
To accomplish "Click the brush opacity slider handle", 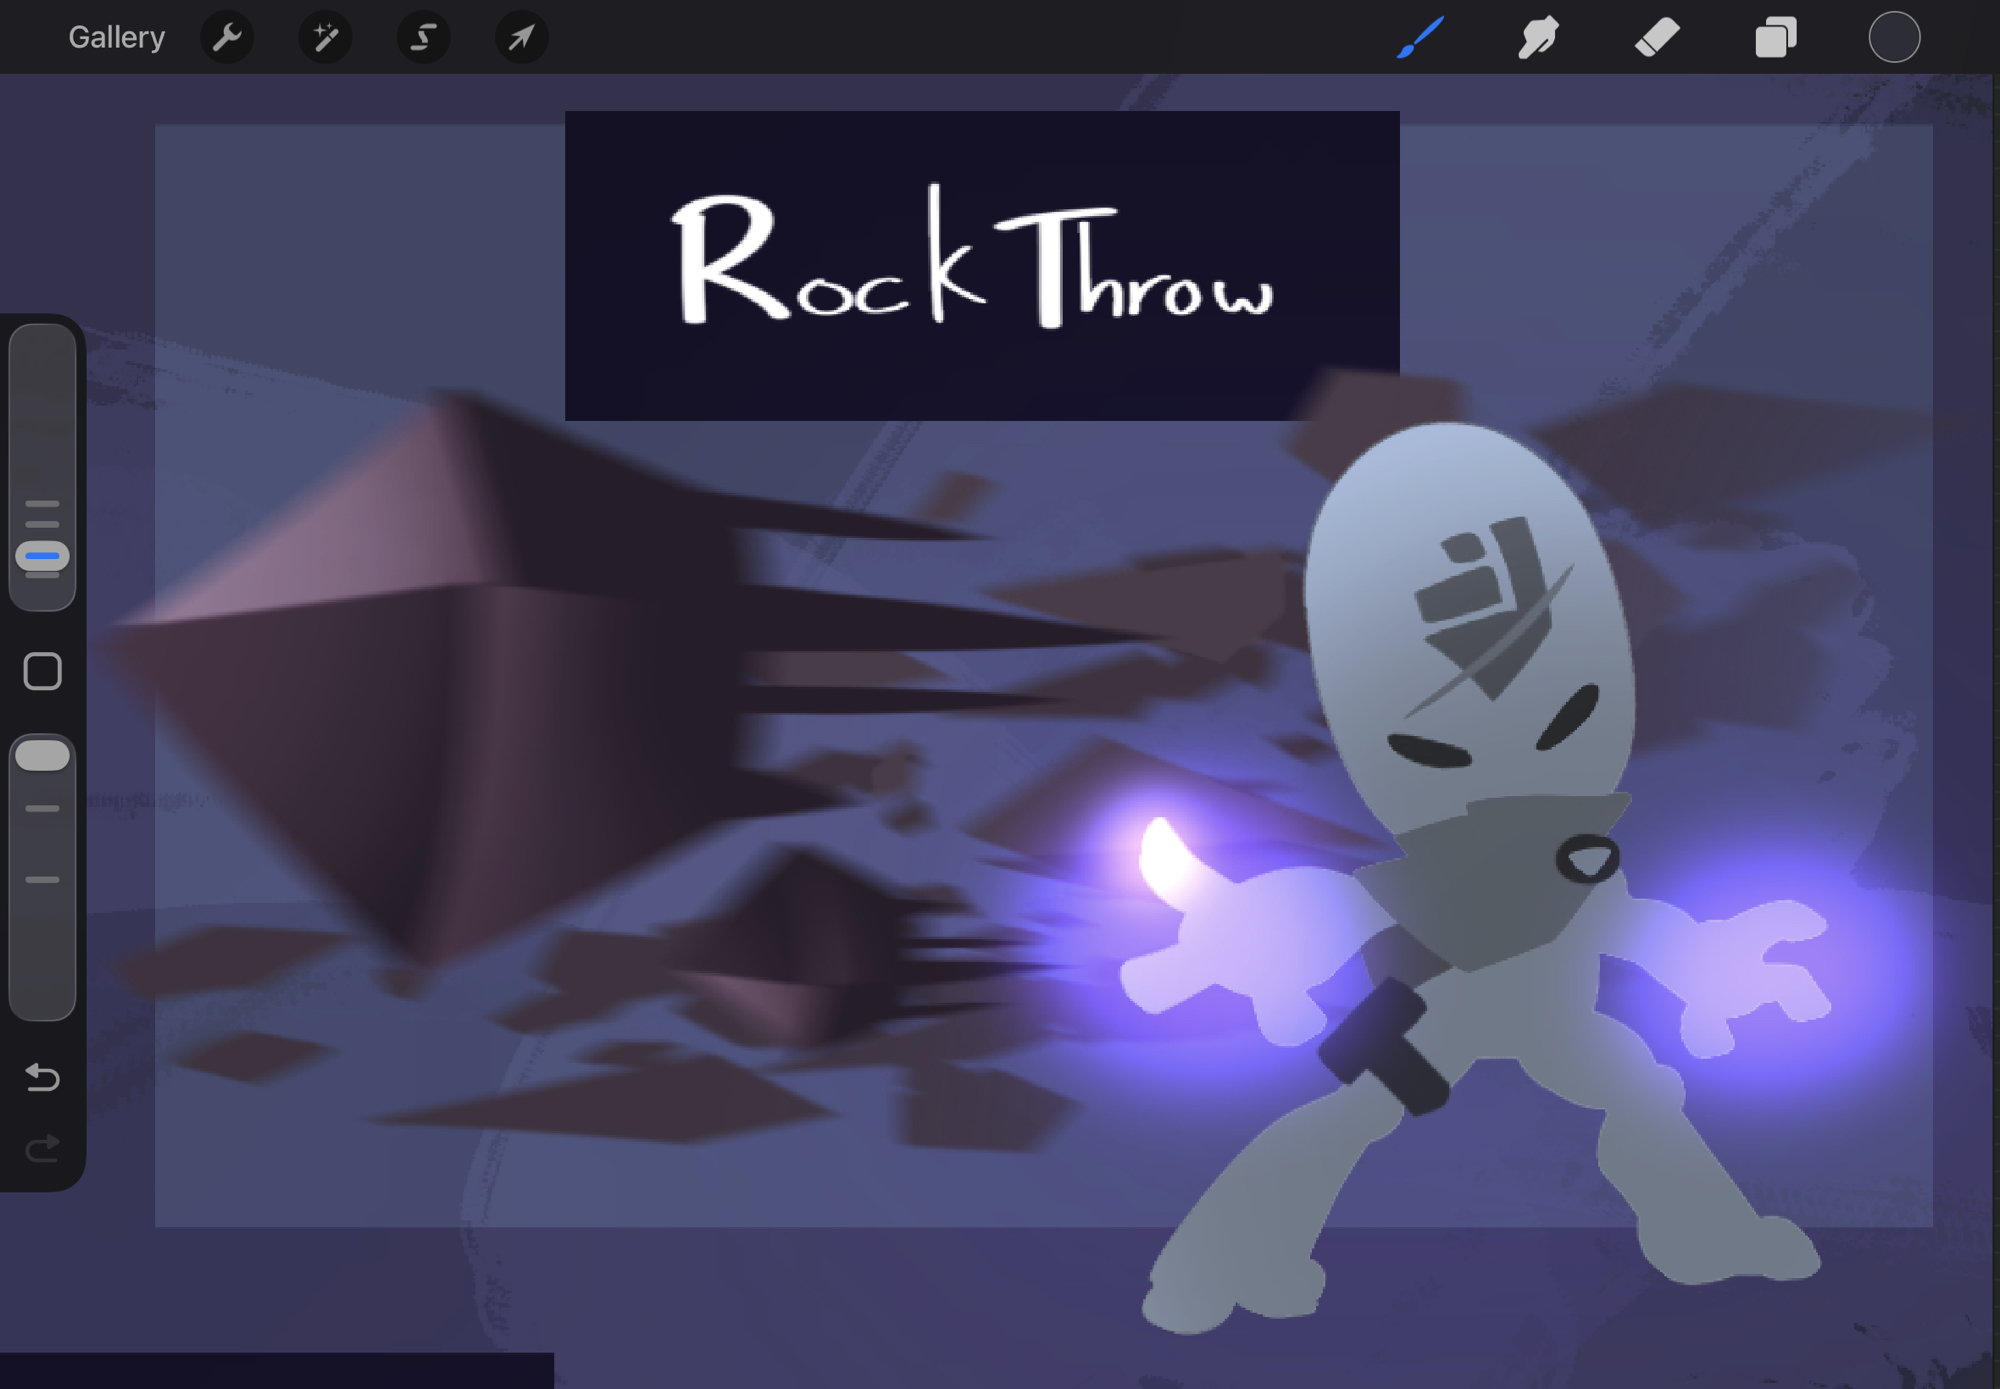I will [x=42, y=756].
